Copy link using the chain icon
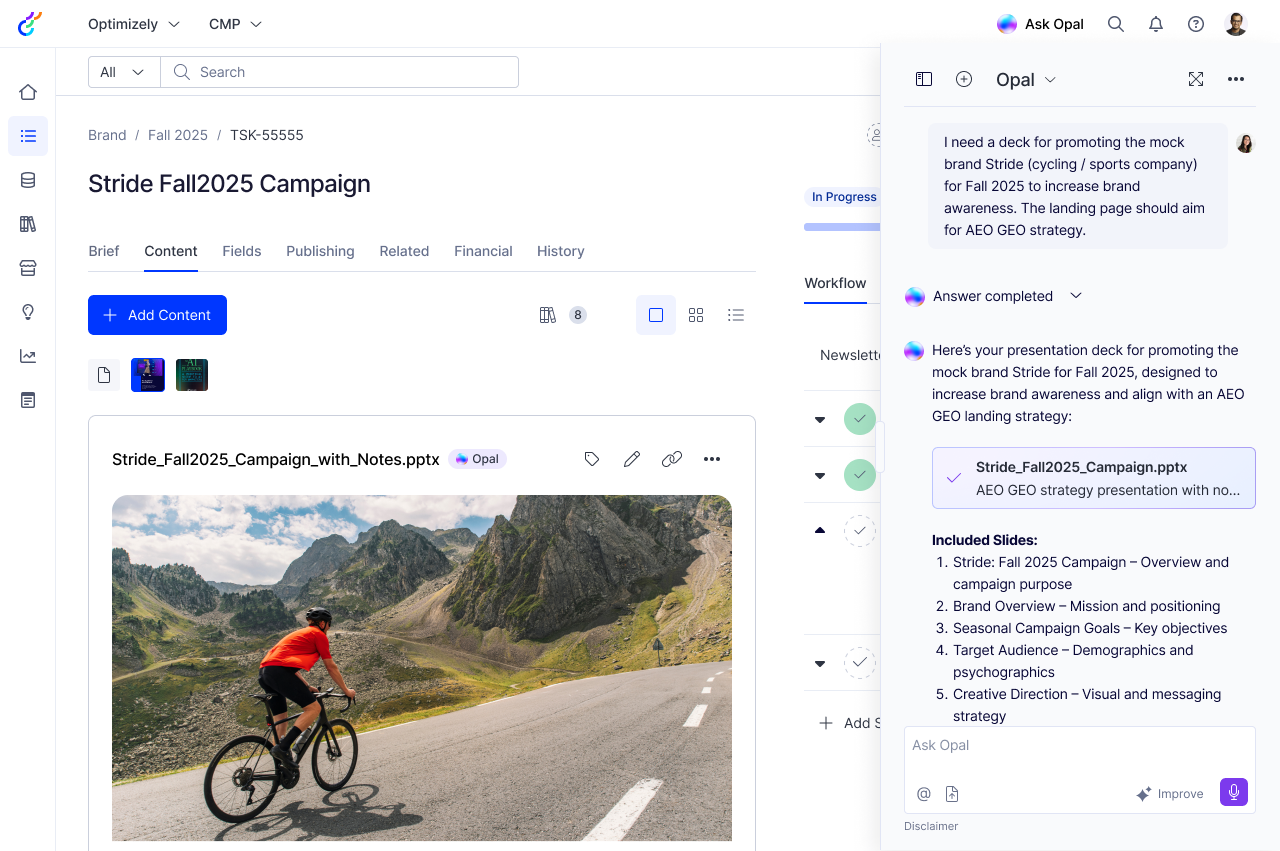 click(x=672, y=459)
